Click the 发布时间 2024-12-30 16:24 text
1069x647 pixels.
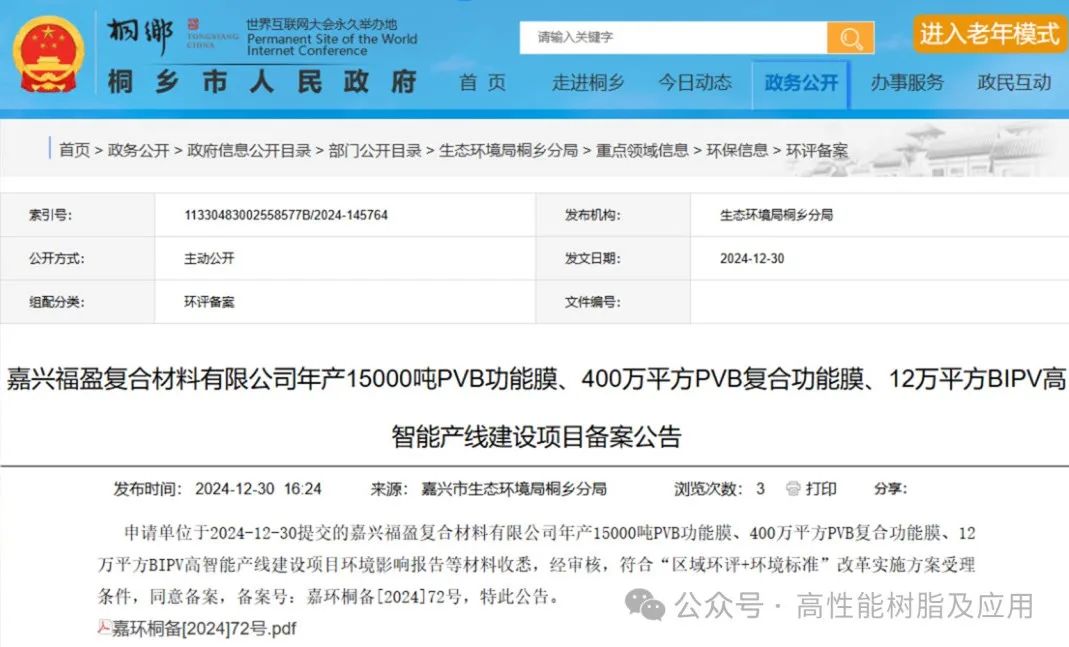tap(217, 489)
